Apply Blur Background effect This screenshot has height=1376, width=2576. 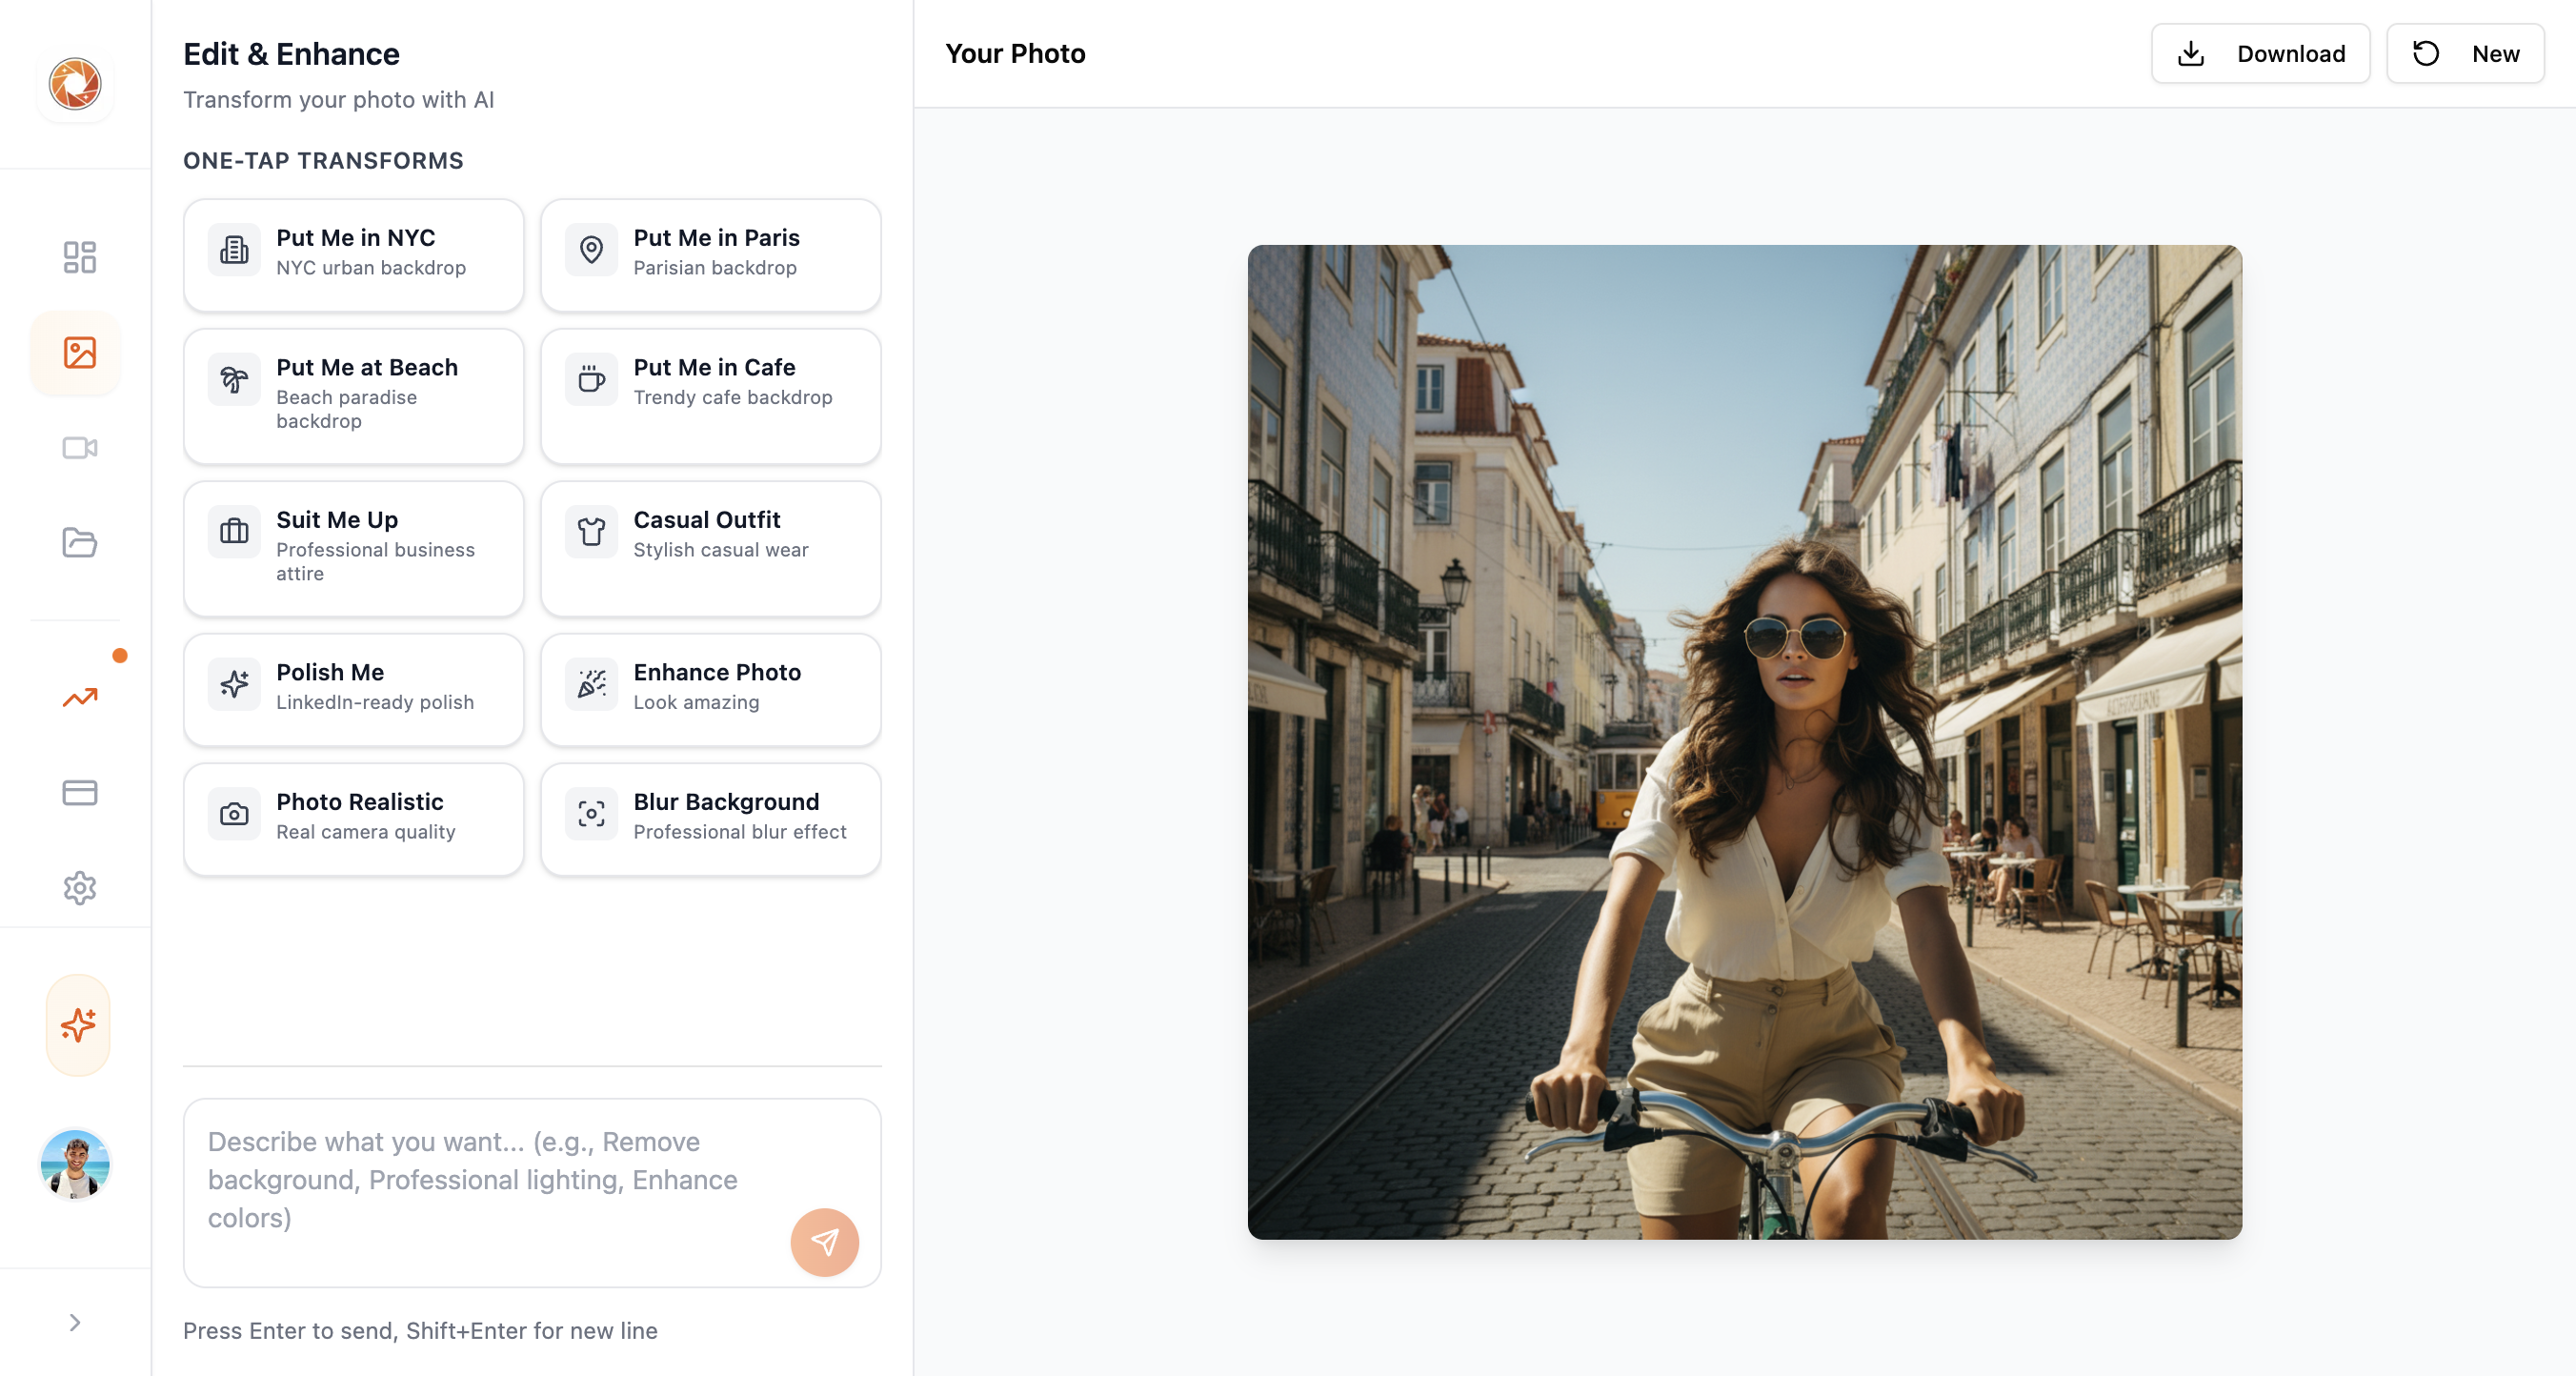click(x=710, y=818)
